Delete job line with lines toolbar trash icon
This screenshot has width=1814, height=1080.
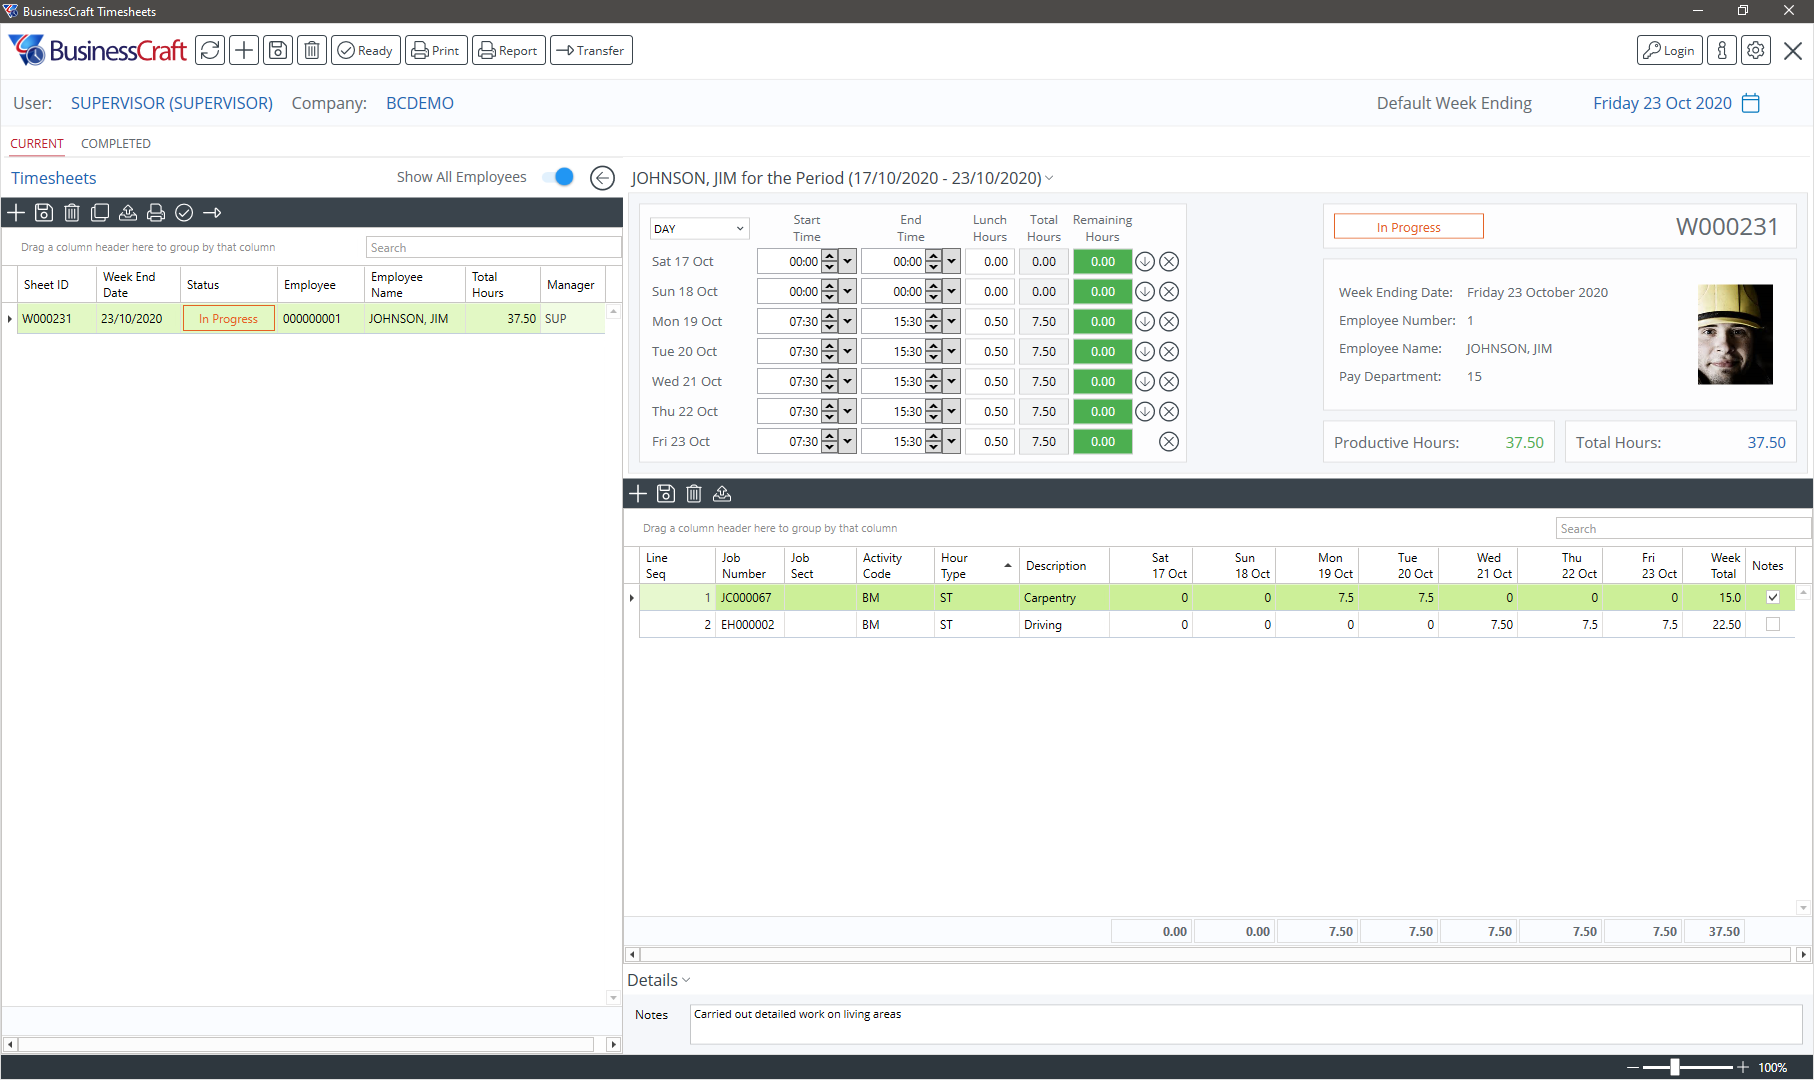pyautogui.click(x=694, y=493)
